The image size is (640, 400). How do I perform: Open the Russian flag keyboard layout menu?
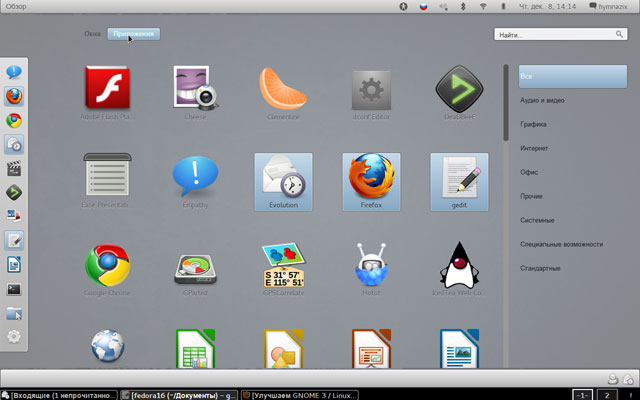pyautogui.click(x=424, y=7)
